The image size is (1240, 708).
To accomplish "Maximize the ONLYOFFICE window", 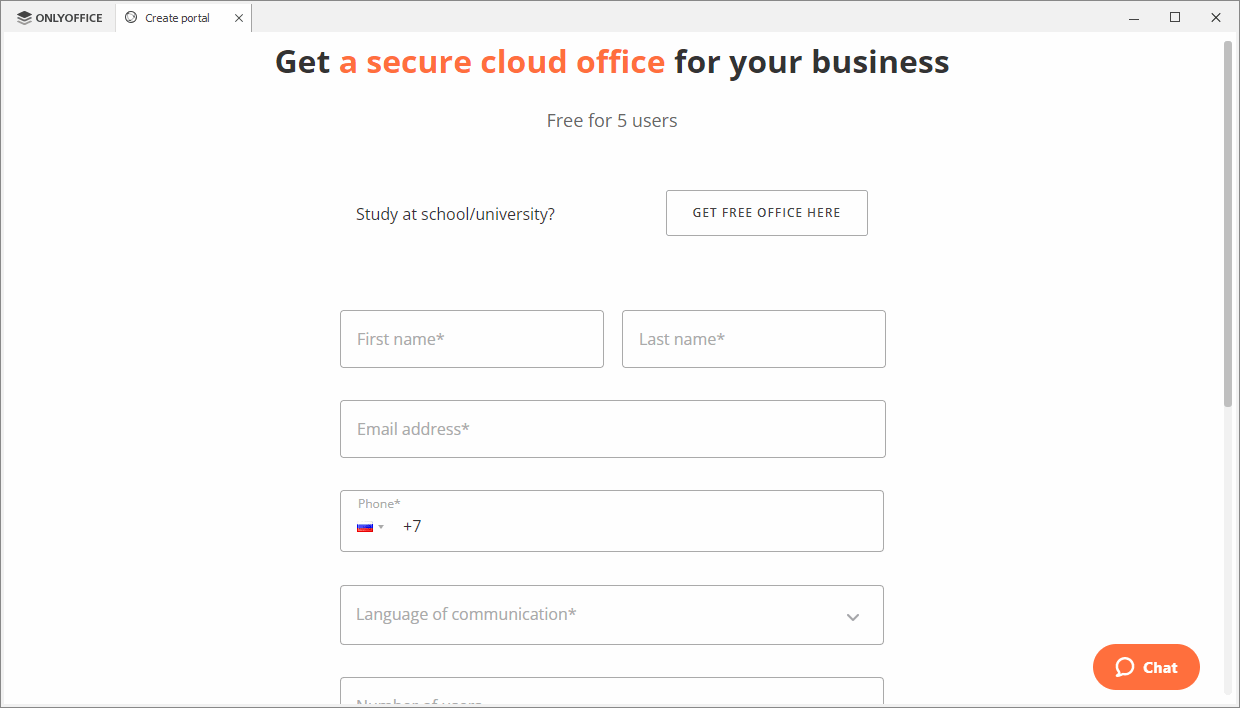I will coord(1175,17).
